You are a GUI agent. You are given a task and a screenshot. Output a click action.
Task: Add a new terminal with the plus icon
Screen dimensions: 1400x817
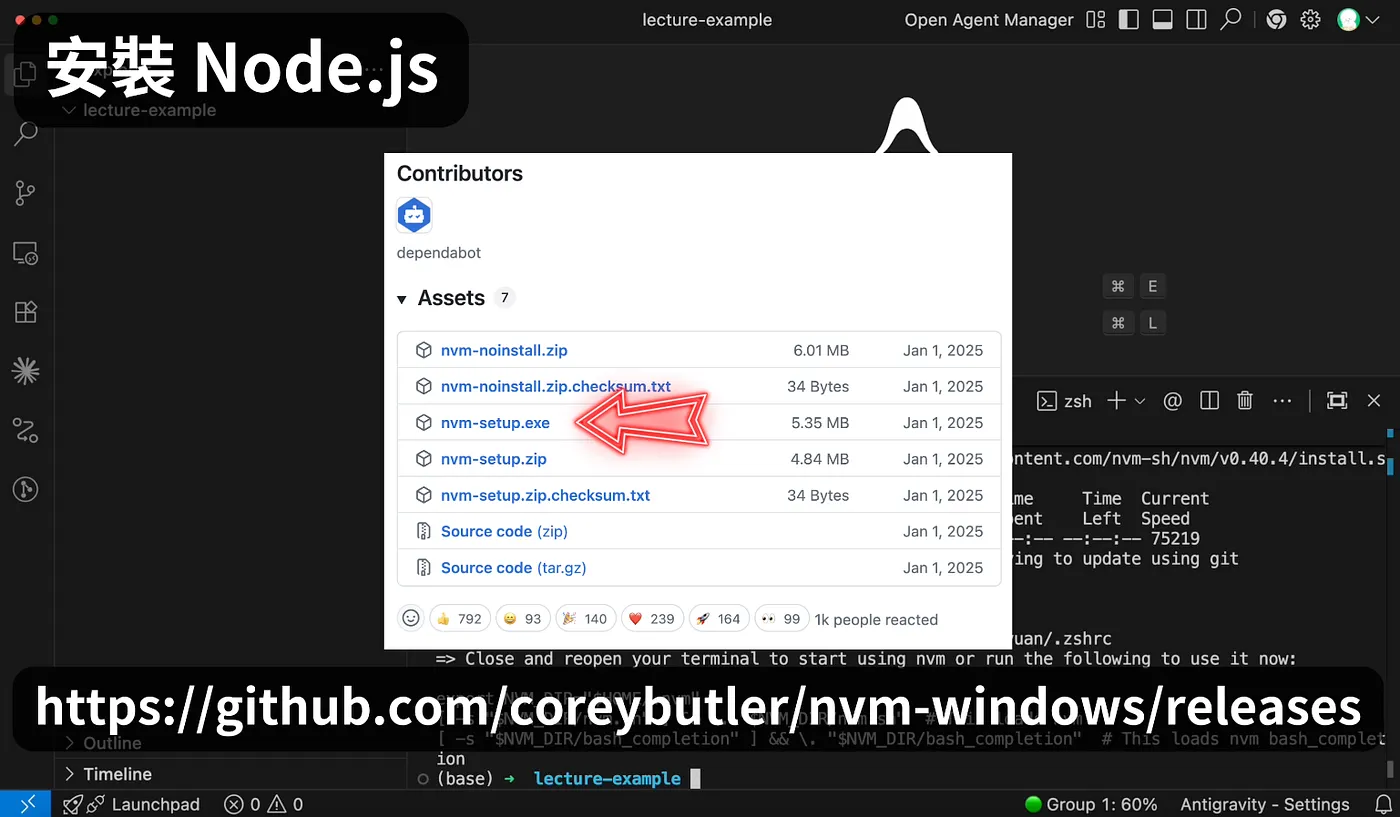pos(1116,401)
